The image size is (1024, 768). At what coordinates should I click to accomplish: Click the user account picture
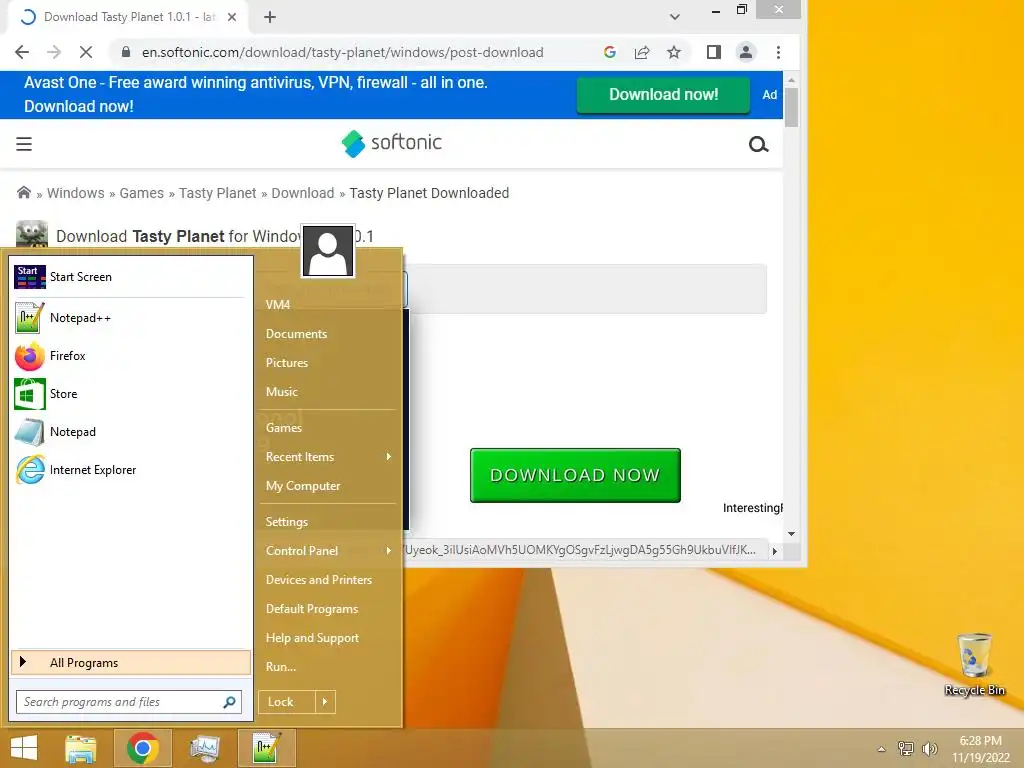[x=328, y=251]
